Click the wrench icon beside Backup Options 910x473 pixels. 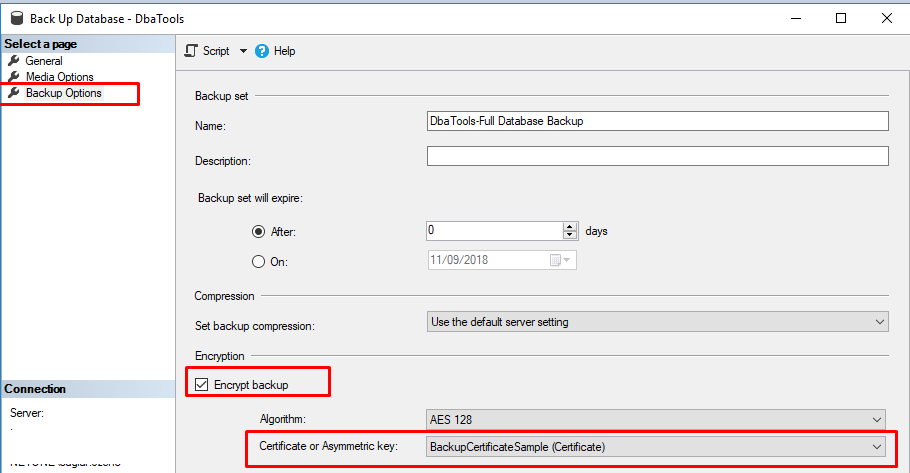[14, 93]
